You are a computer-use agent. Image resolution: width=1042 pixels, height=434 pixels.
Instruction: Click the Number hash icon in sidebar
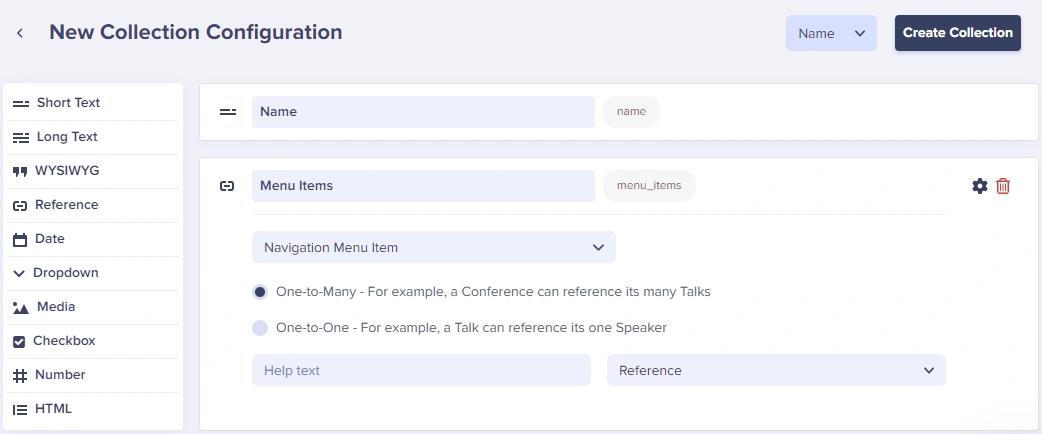tap(19, 375)
